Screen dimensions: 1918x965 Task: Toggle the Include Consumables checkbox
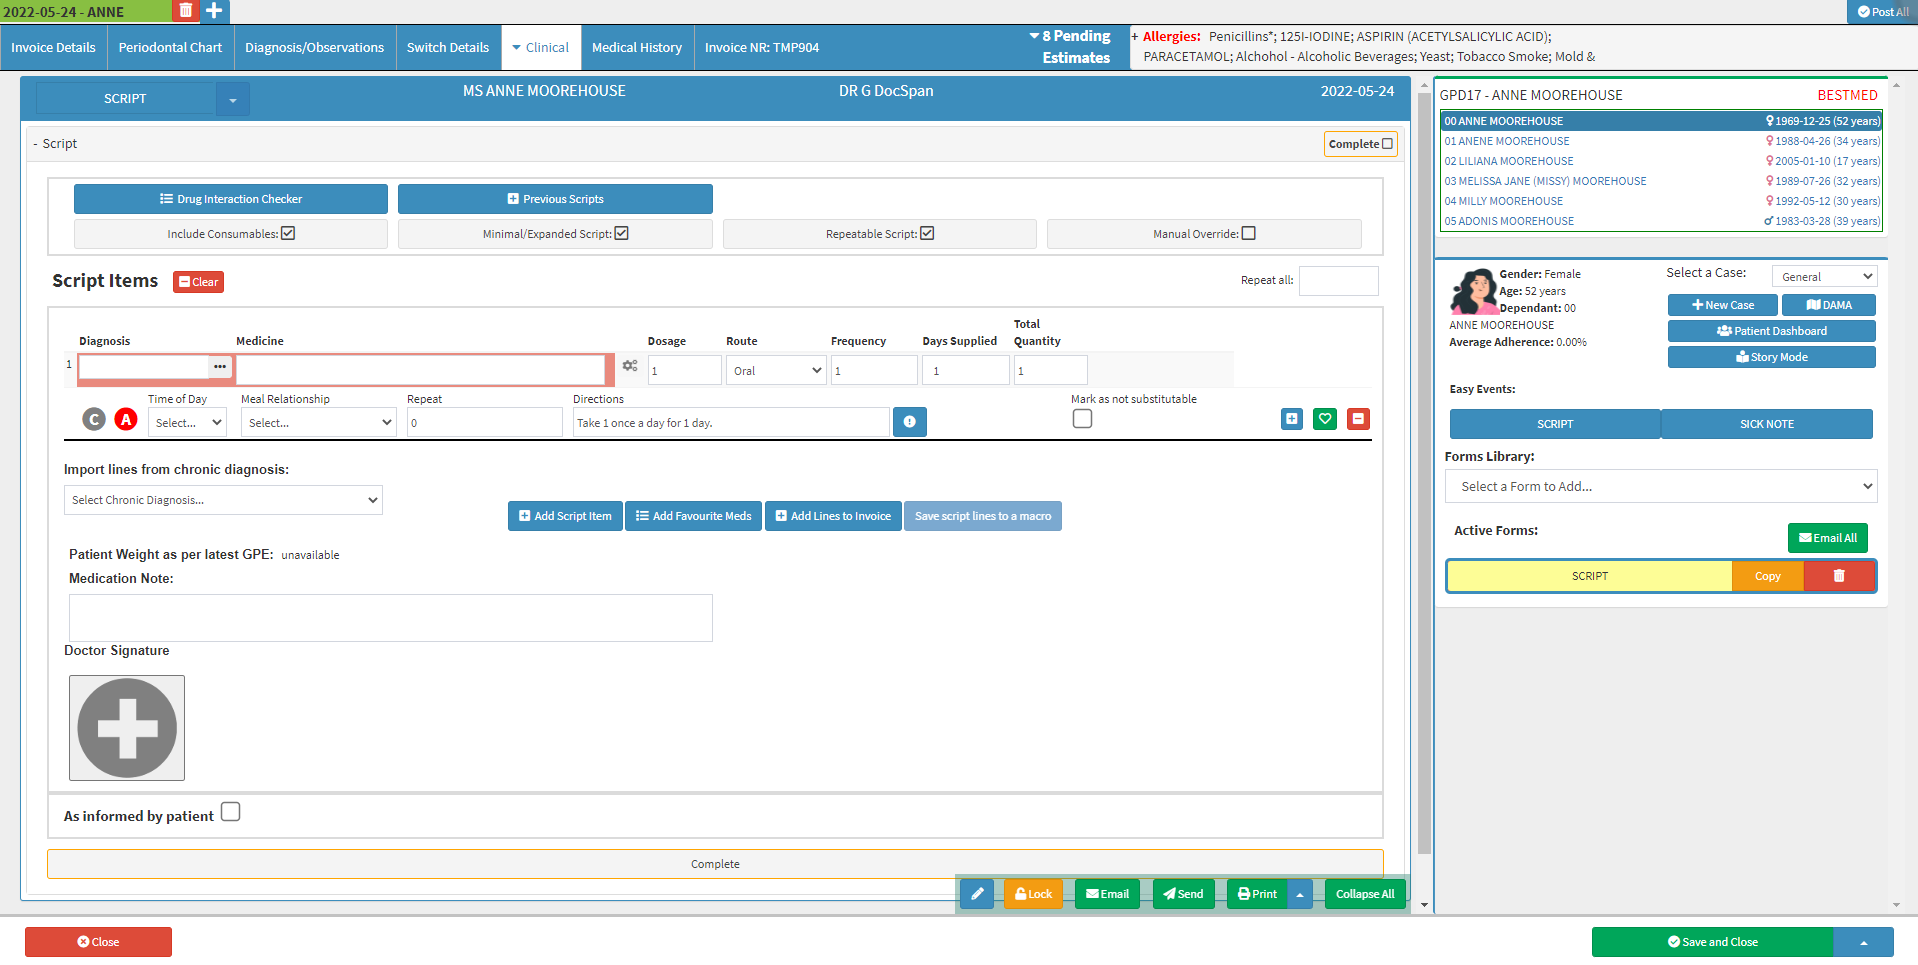click(x=288, y=233)
